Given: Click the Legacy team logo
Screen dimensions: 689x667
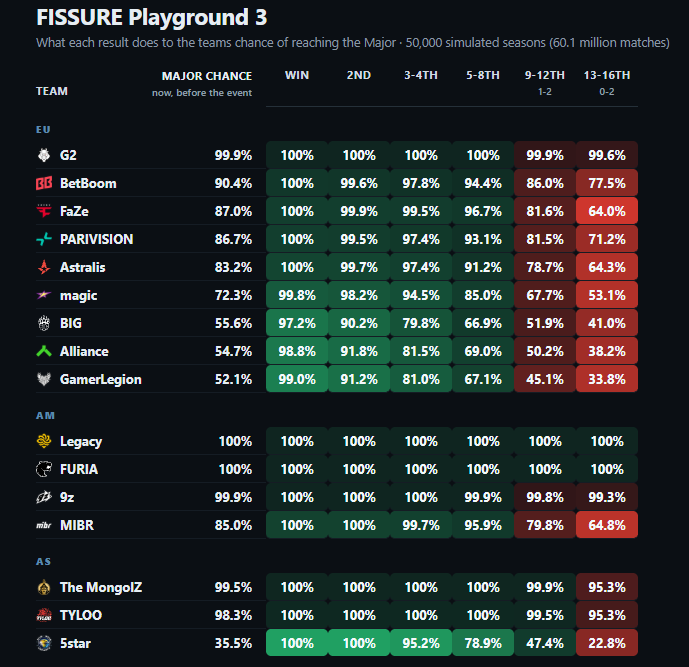Looking at the screenshot, I should [44, 441].
